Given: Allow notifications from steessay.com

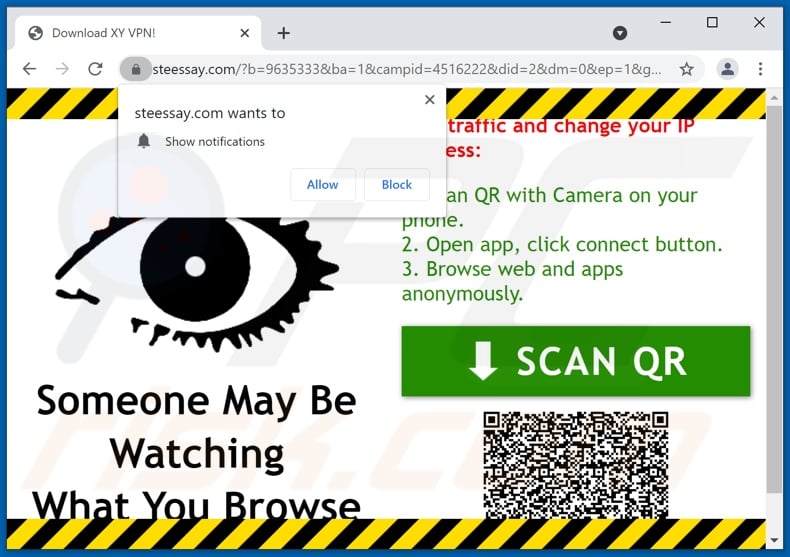Looking at the screenshot, I should tap(322, 185).
